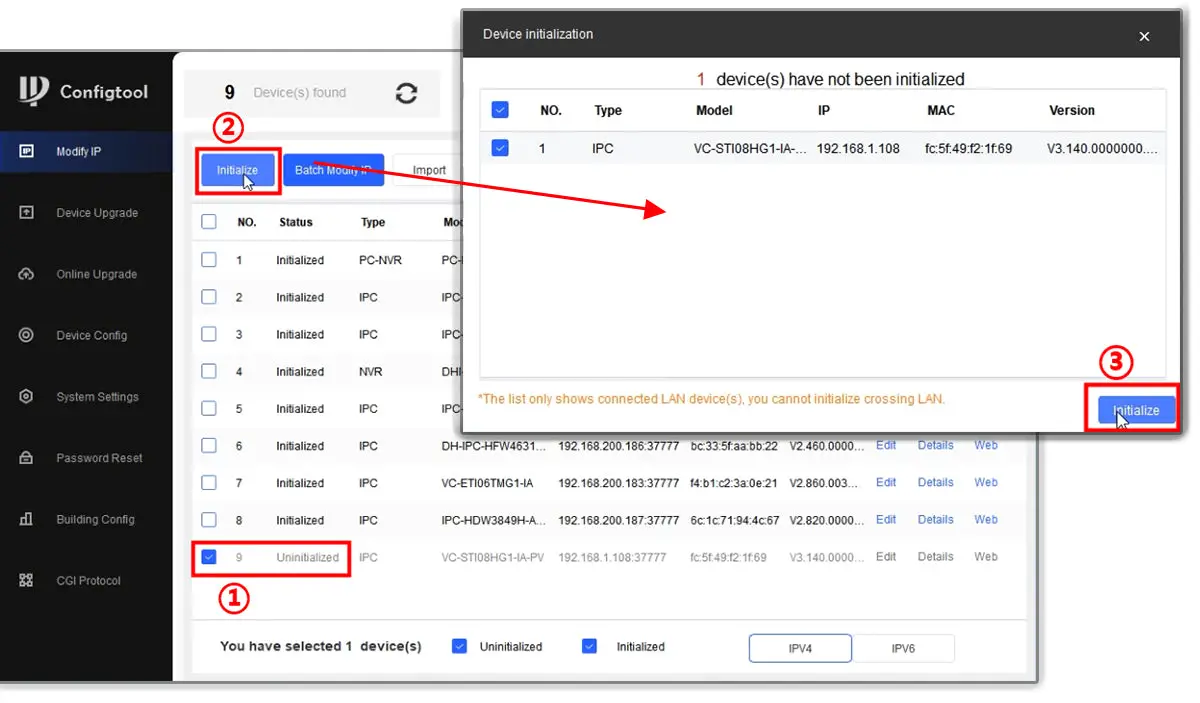Viewport: 1200px width, 703px height.
Task: Click MAC address fc:5f:49:f2:1f:69 in dialog
Action: pyautogui.click(x=970, y=148)
